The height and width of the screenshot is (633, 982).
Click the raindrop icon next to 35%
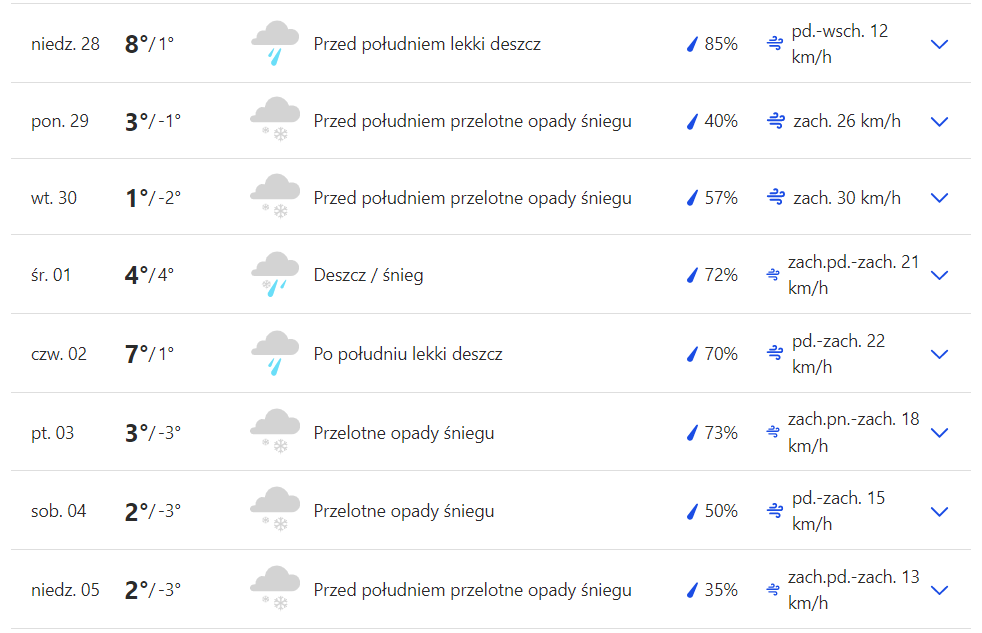[x=691, y=590]
